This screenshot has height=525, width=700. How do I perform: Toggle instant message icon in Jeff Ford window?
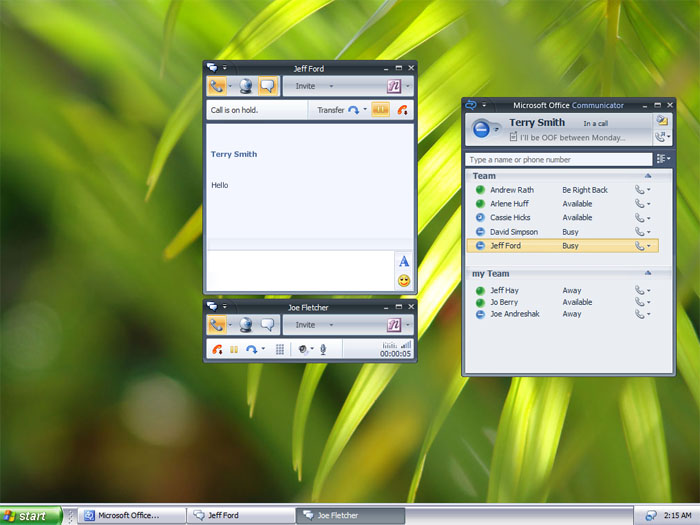coord(268,86)
